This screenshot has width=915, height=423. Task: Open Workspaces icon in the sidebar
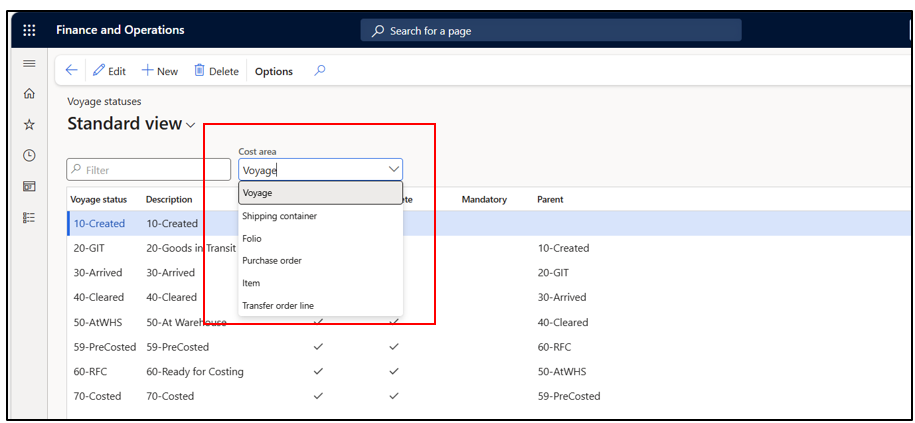[x=29, y=186]
